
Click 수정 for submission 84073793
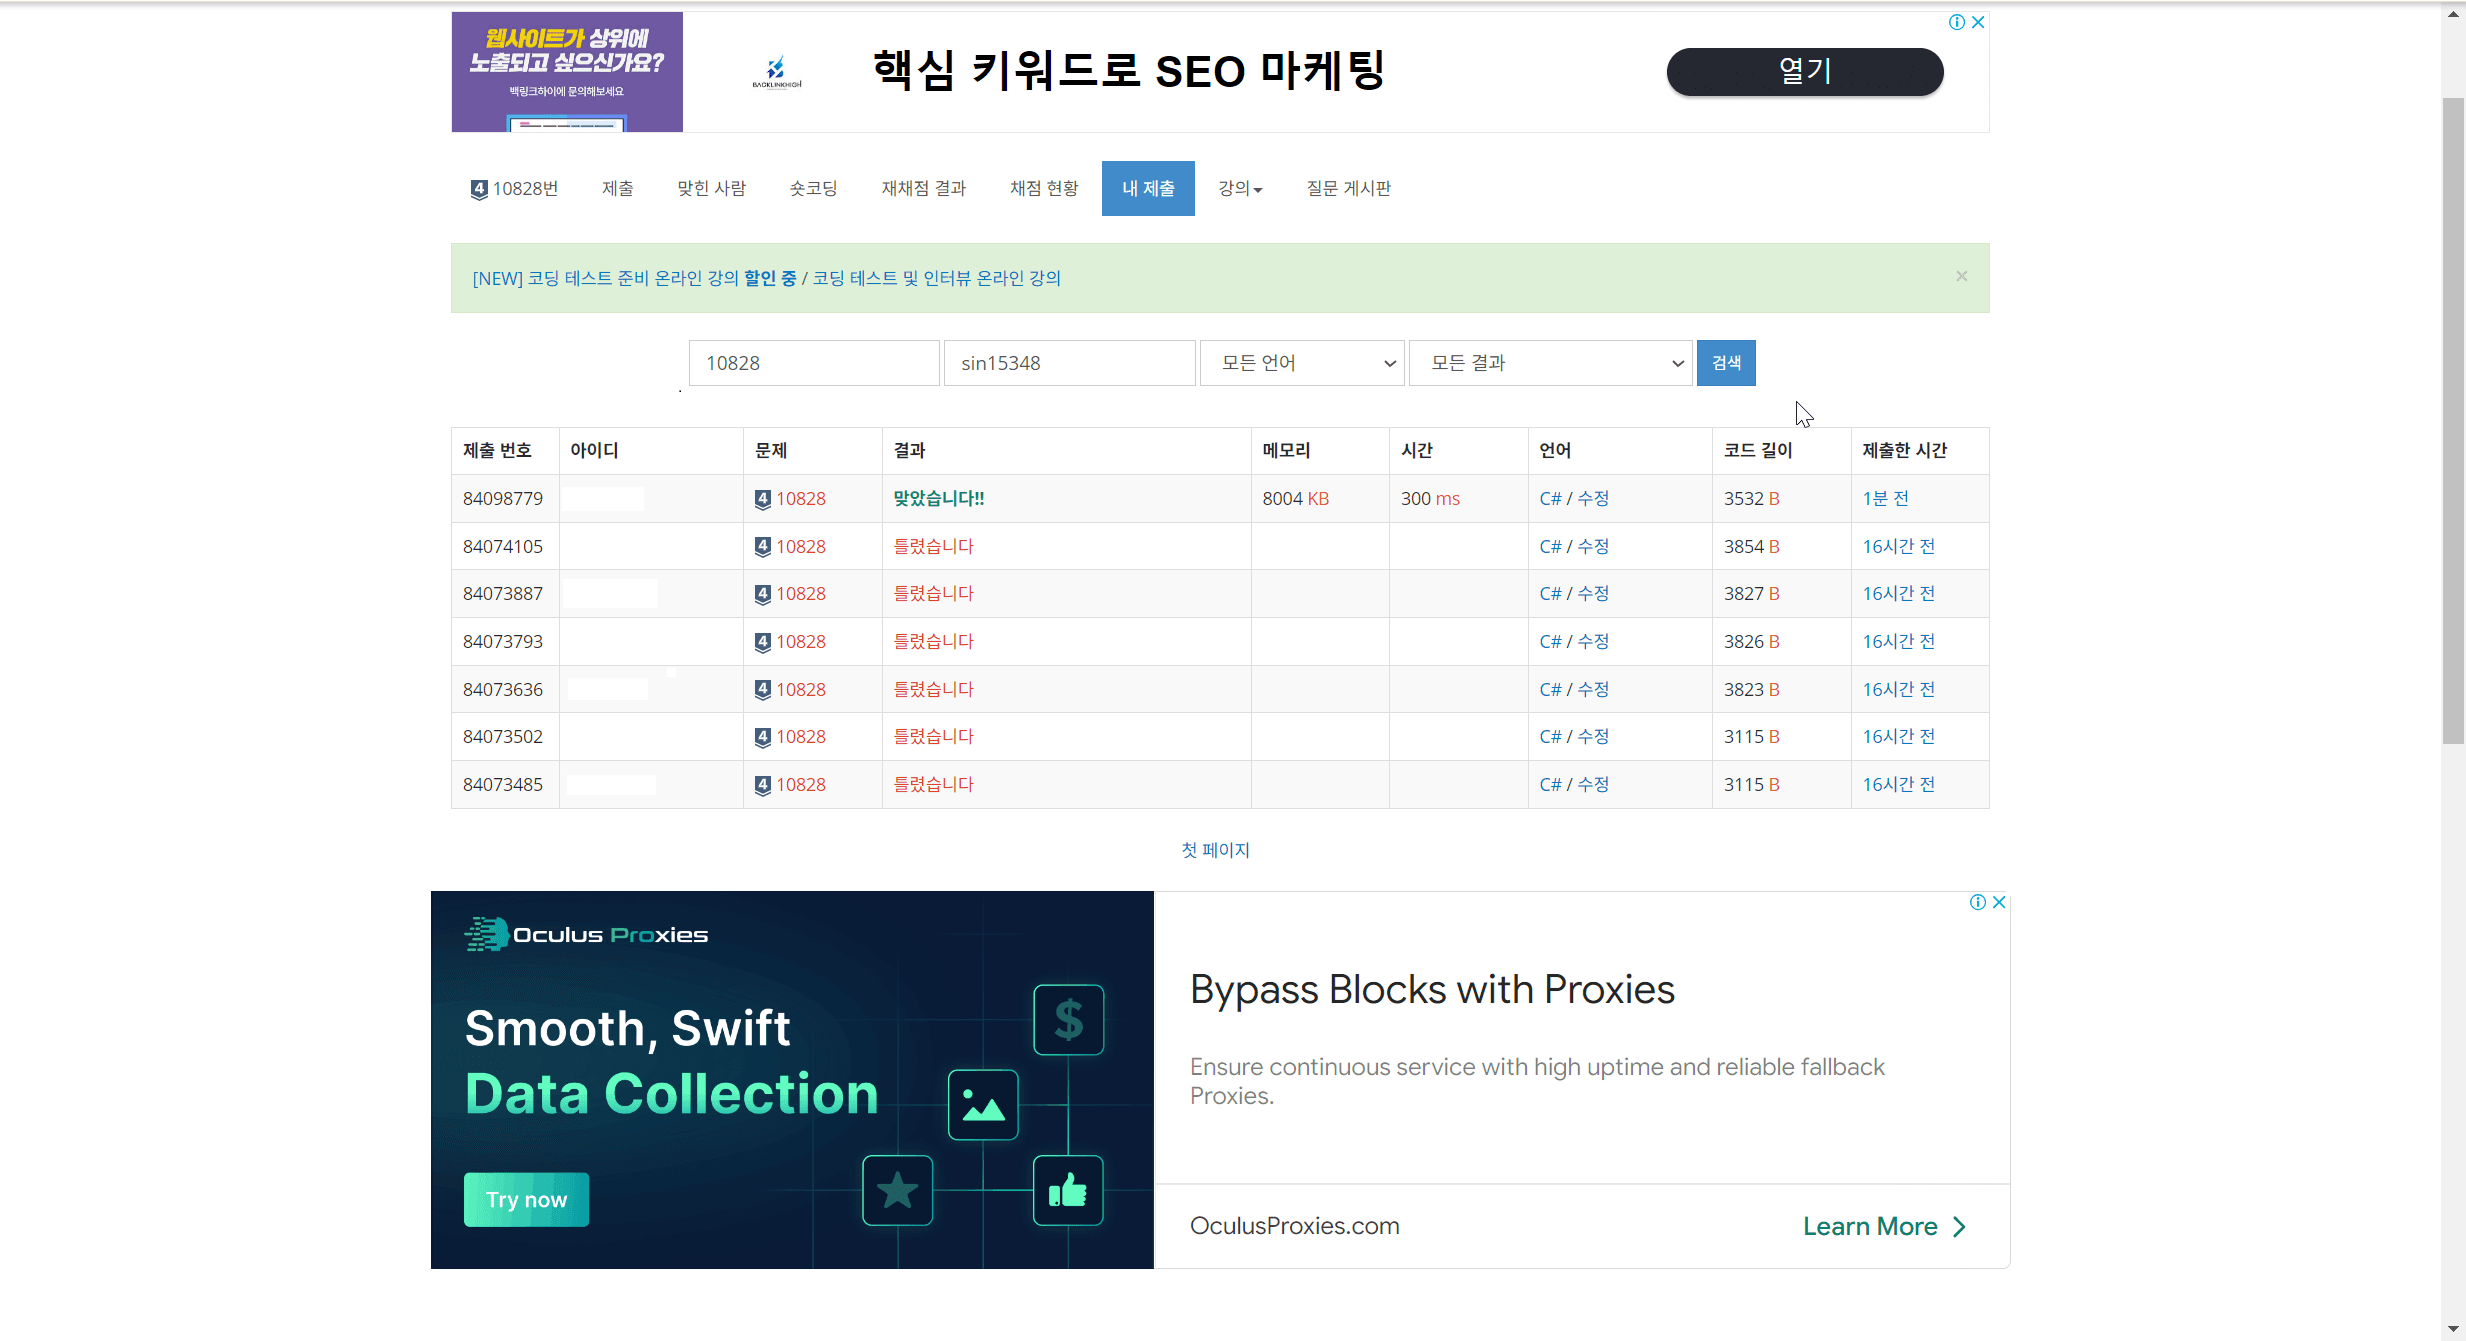click(x=1593, y=642)
